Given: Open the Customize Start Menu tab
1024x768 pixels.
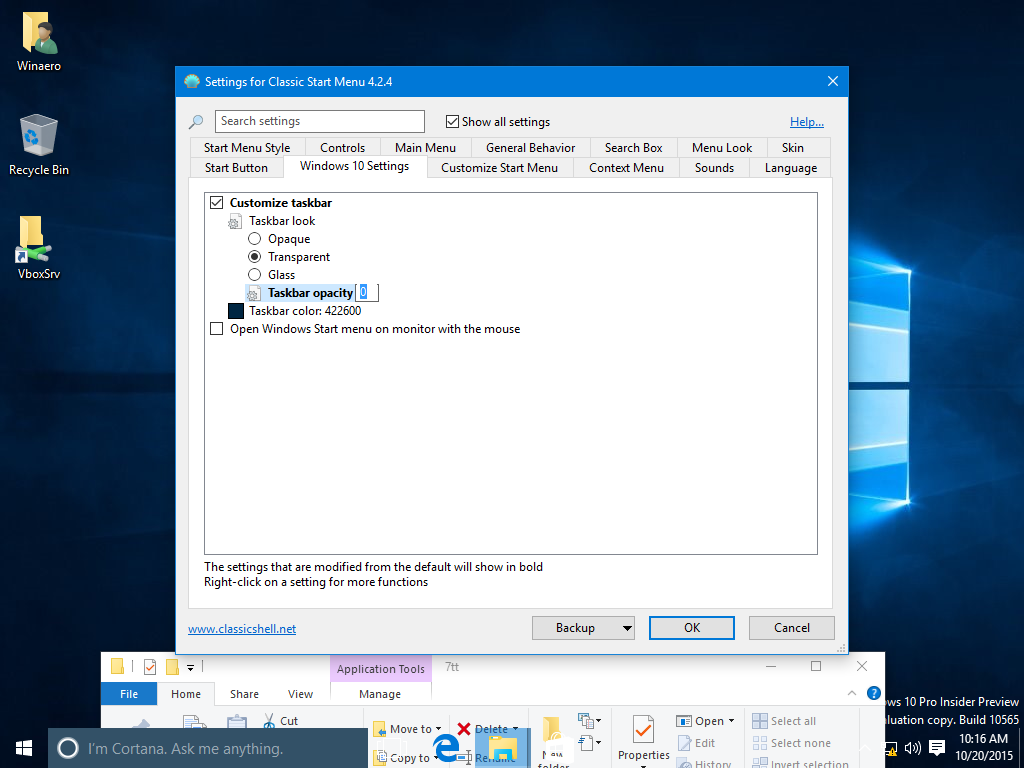Looking at the screenshot, I should click(499, 168).
